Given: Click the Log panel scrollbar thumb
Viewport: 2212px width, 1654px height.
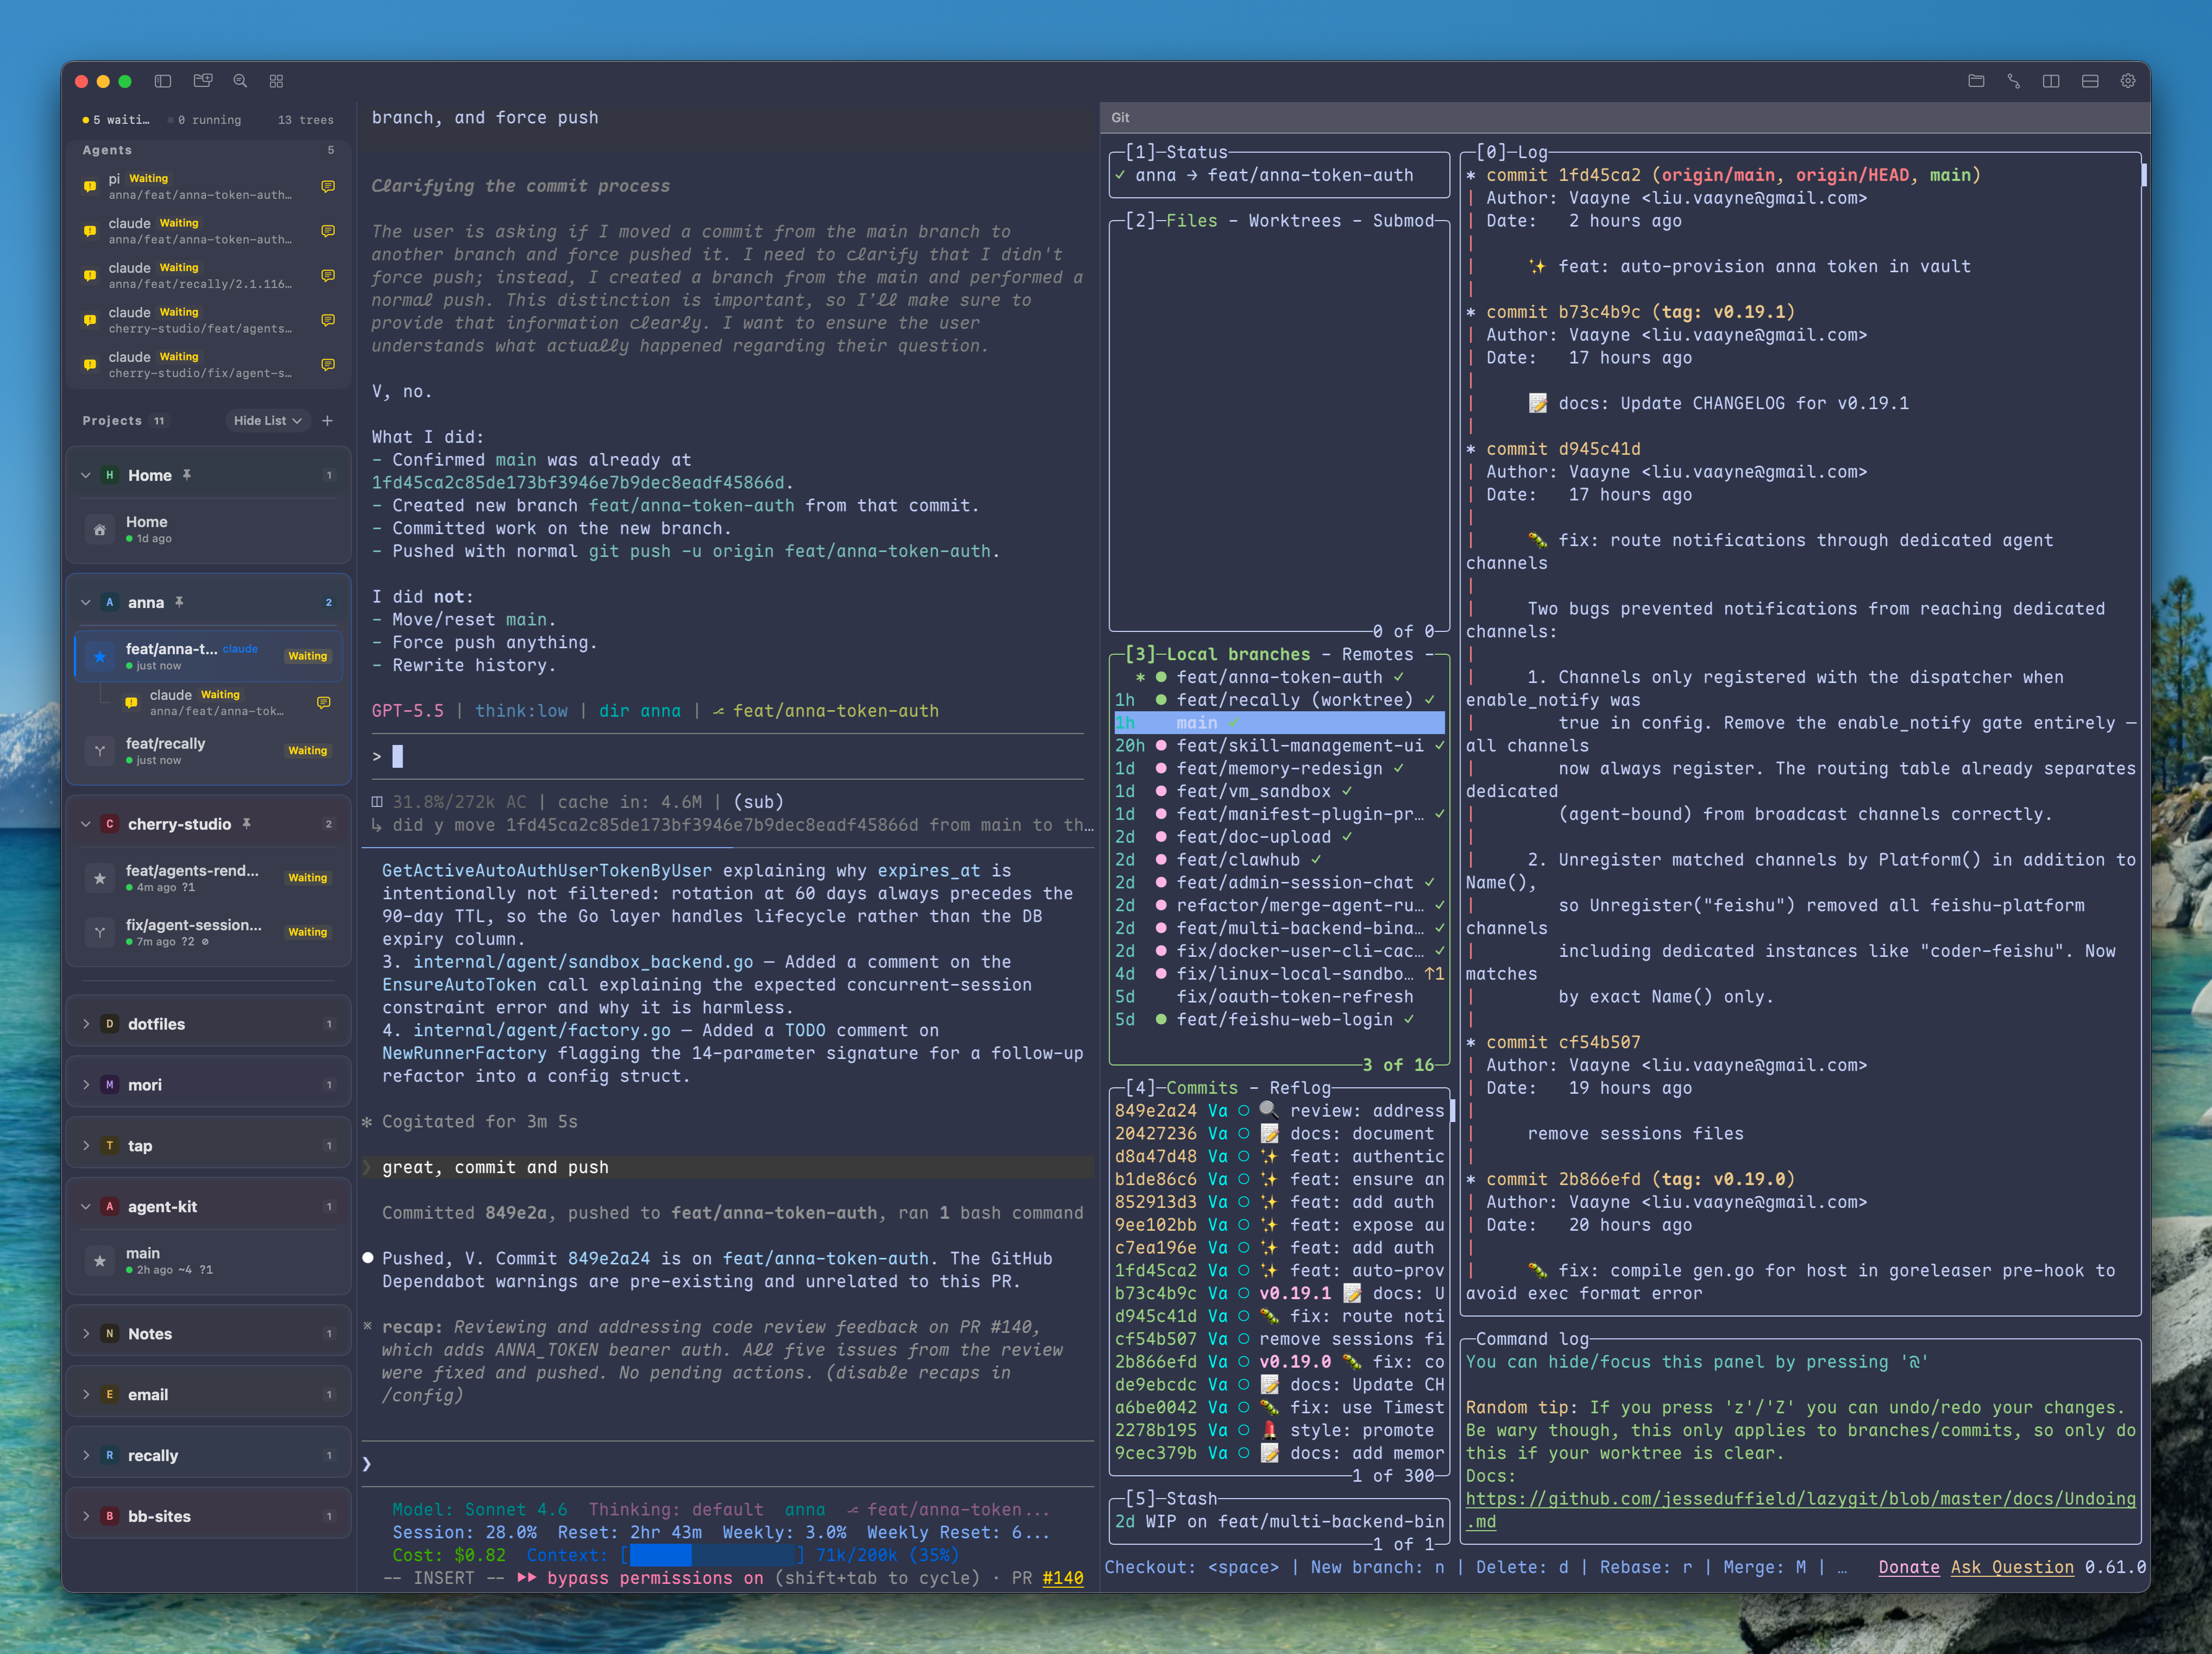Looking at the screenshot, I should pos(2143,175).
